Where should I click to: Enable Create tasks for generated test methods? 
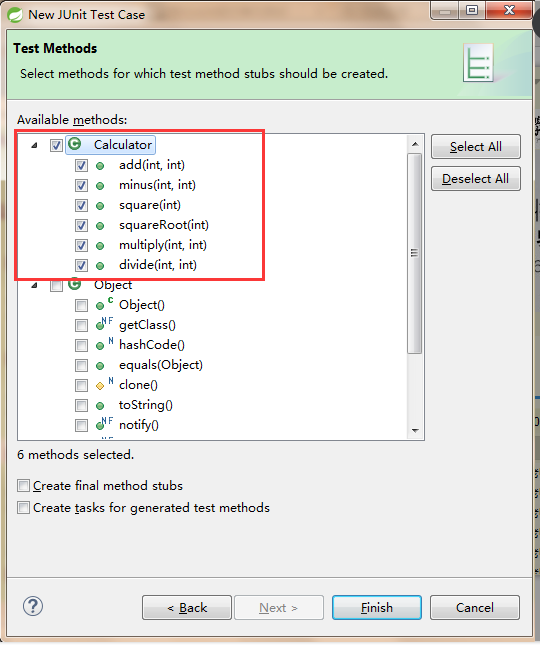[x=23, y=507]
